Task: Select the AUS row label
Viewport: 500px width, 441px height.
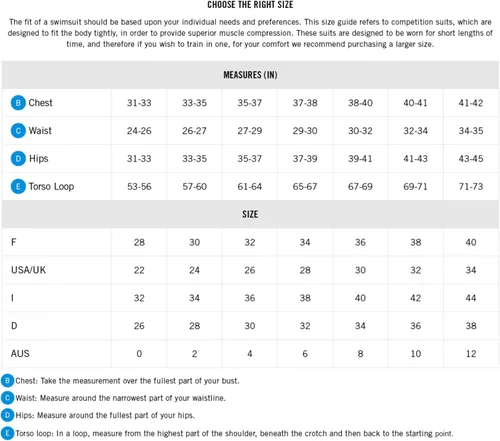Action: (x=20, y=353)
